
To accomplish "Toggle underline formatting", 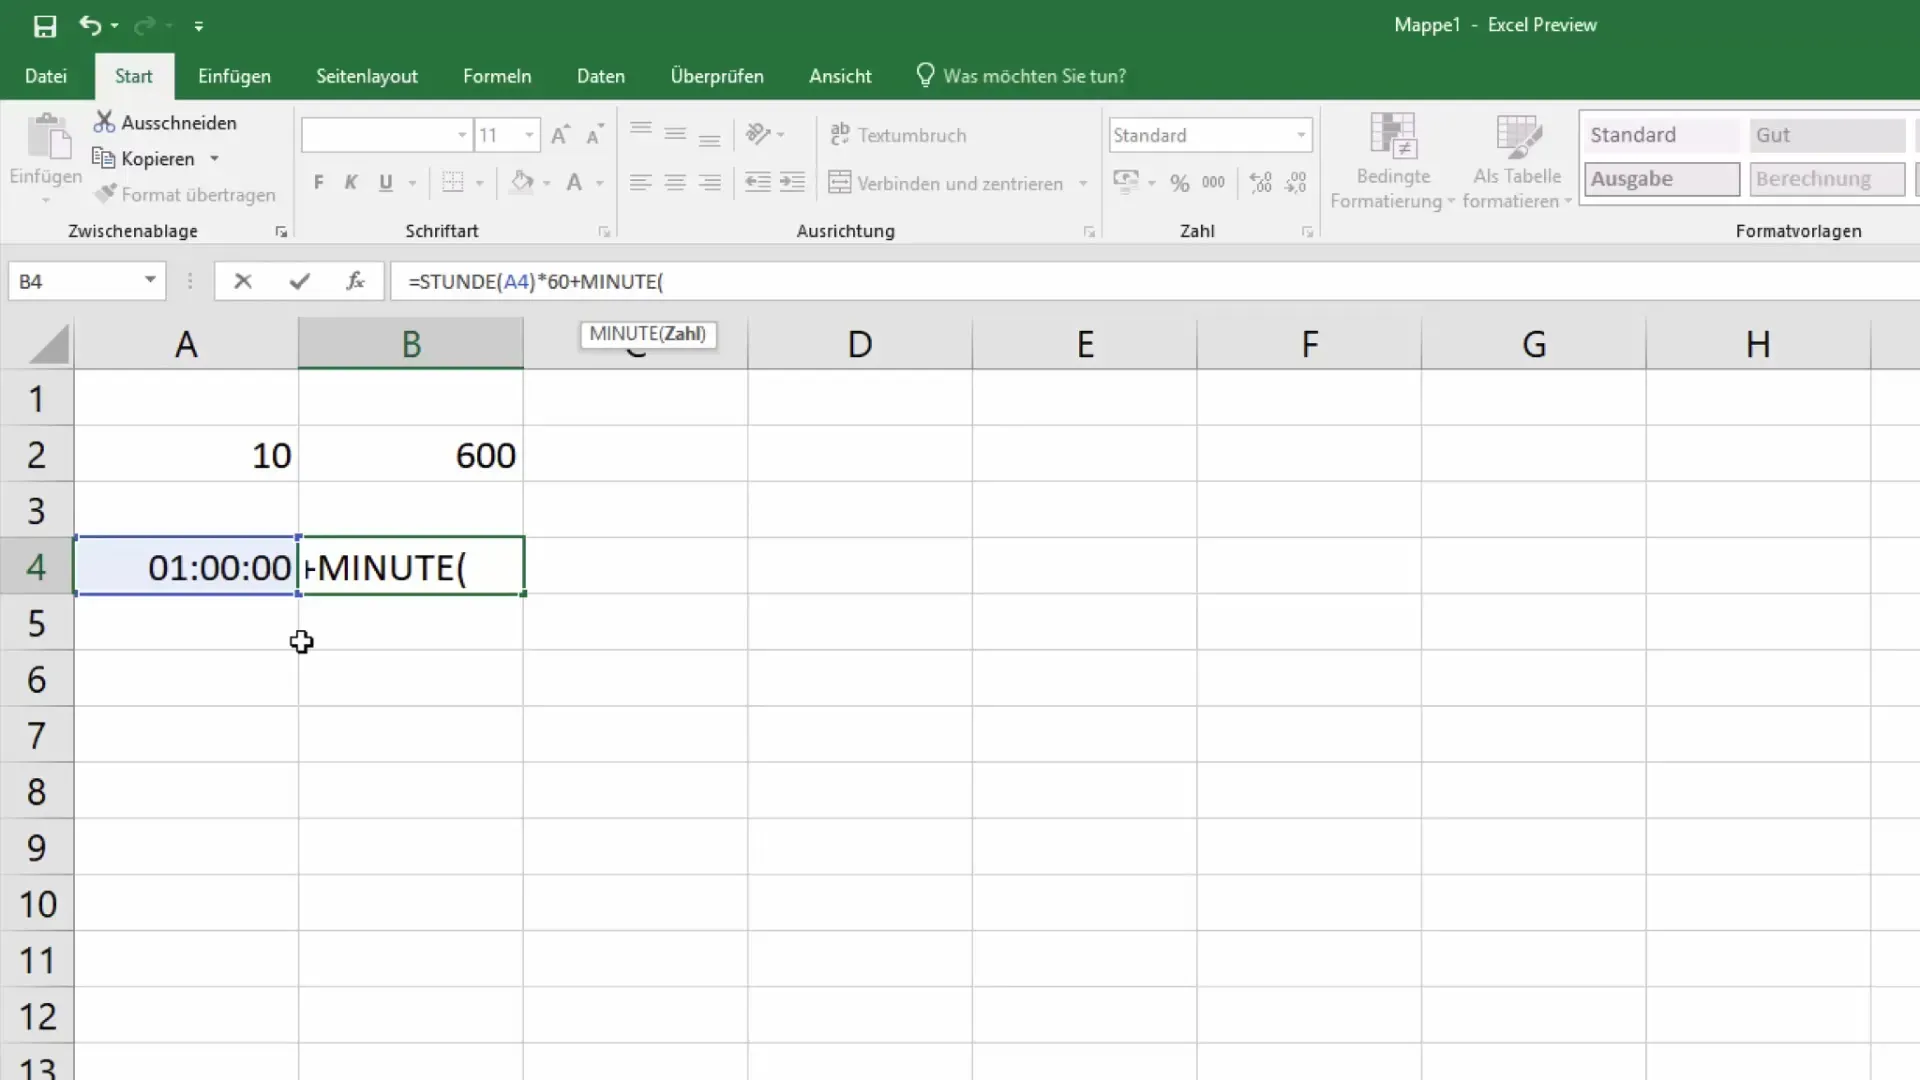I will (x=386, y=182).
